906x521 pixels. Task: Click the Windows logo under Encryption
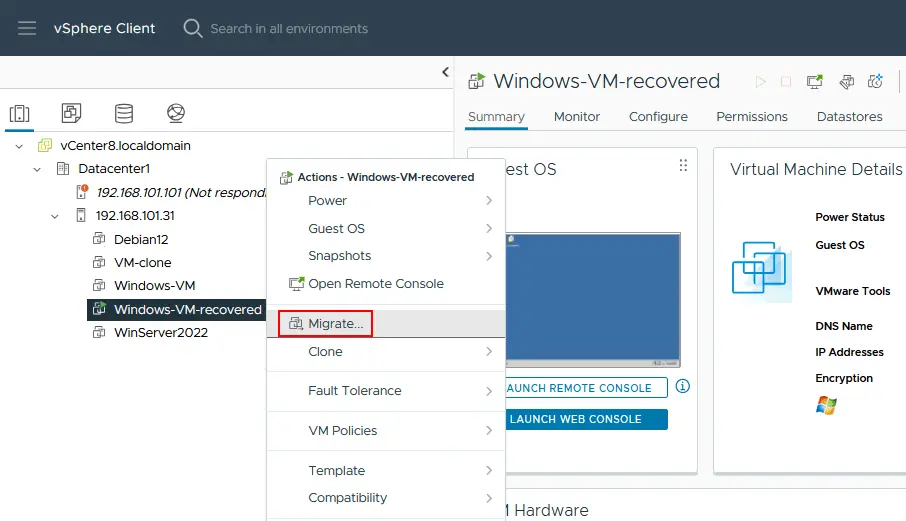coord(826,405)
